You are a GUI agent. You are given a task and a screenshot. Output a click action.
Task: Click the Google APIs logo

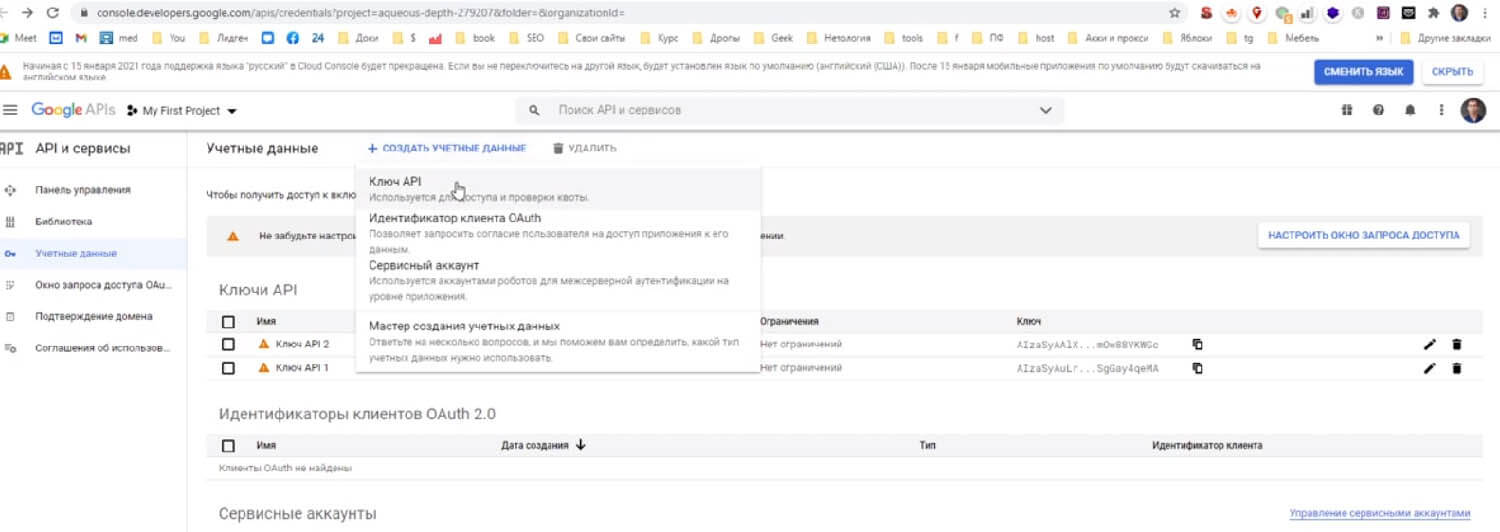click(x=73, y=110)
